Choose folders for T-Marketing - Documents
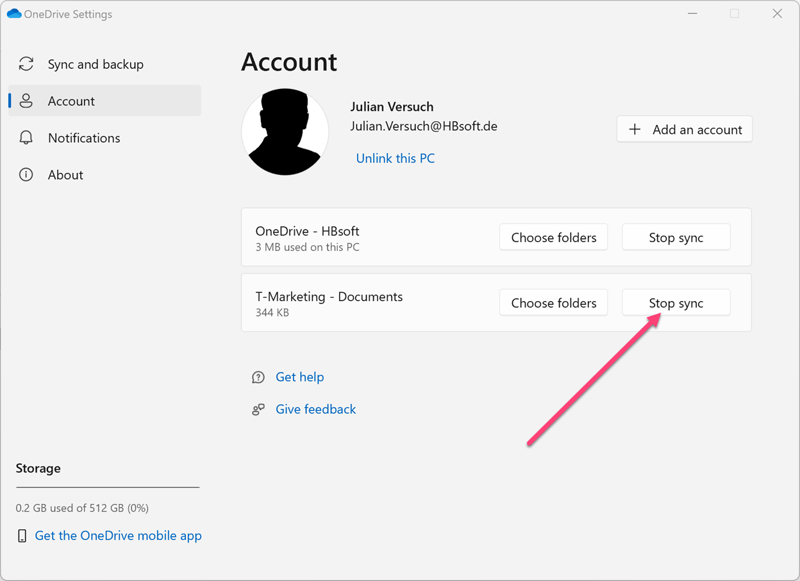Viewport: 800px width, 581px height. [553, 303]
